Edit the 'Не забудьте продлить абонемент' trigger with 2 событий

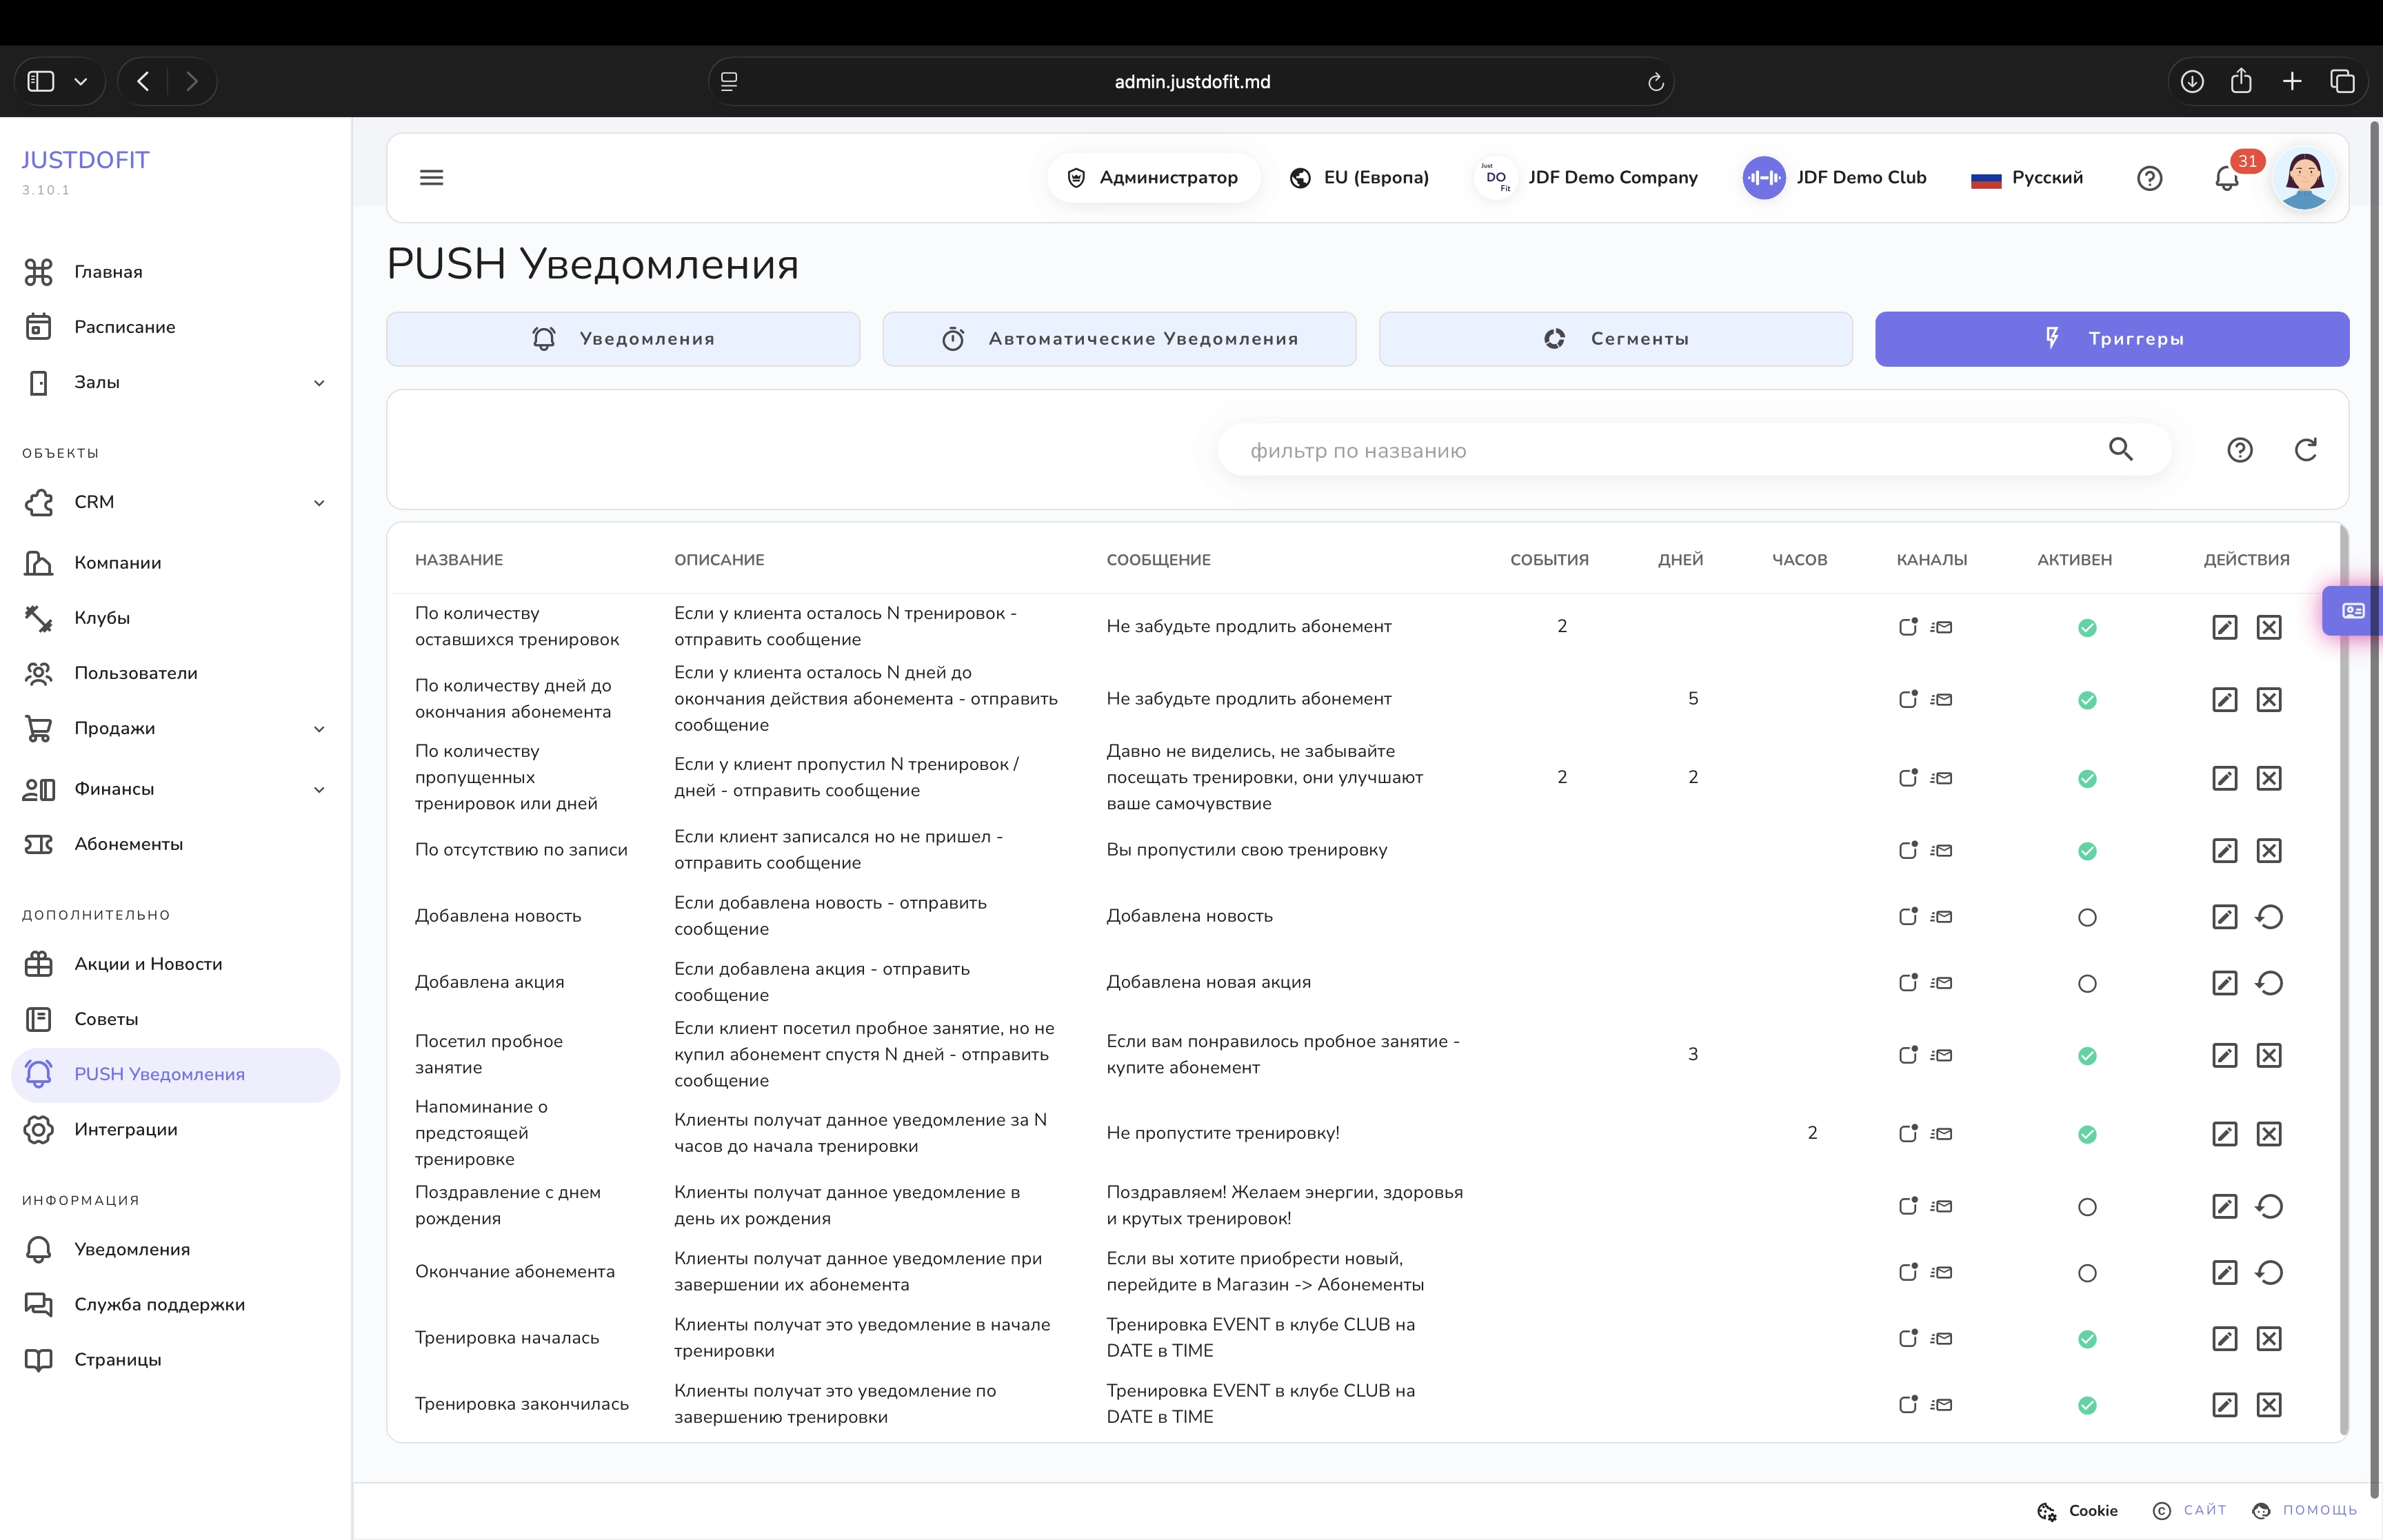click(x=2224, y=627)
